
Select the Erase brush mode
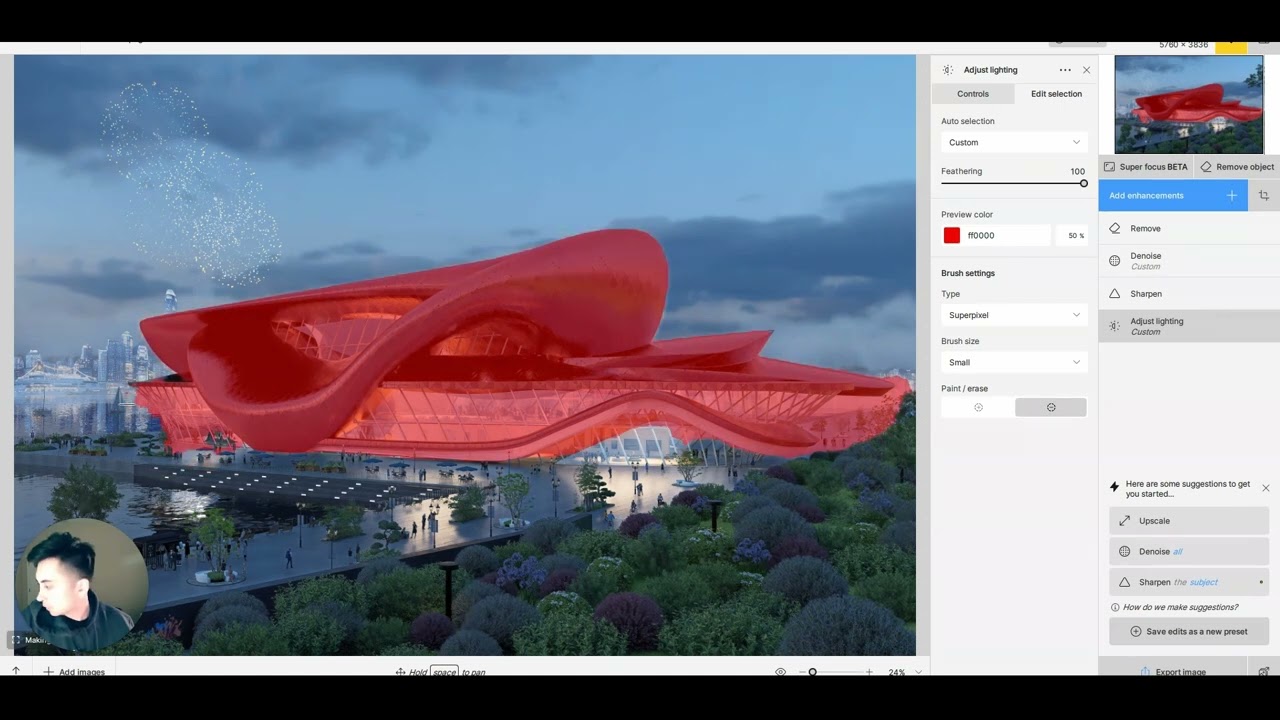(x=1051, y=407)
